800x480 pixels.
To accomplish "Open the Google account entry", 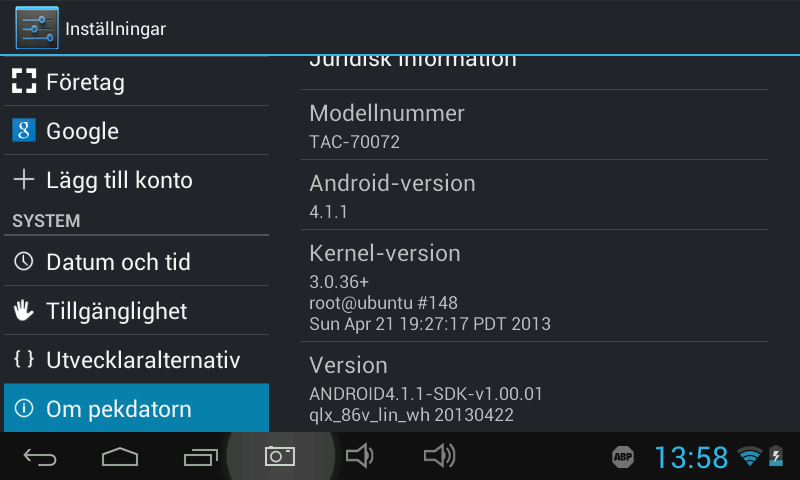I will click(136, 131).
